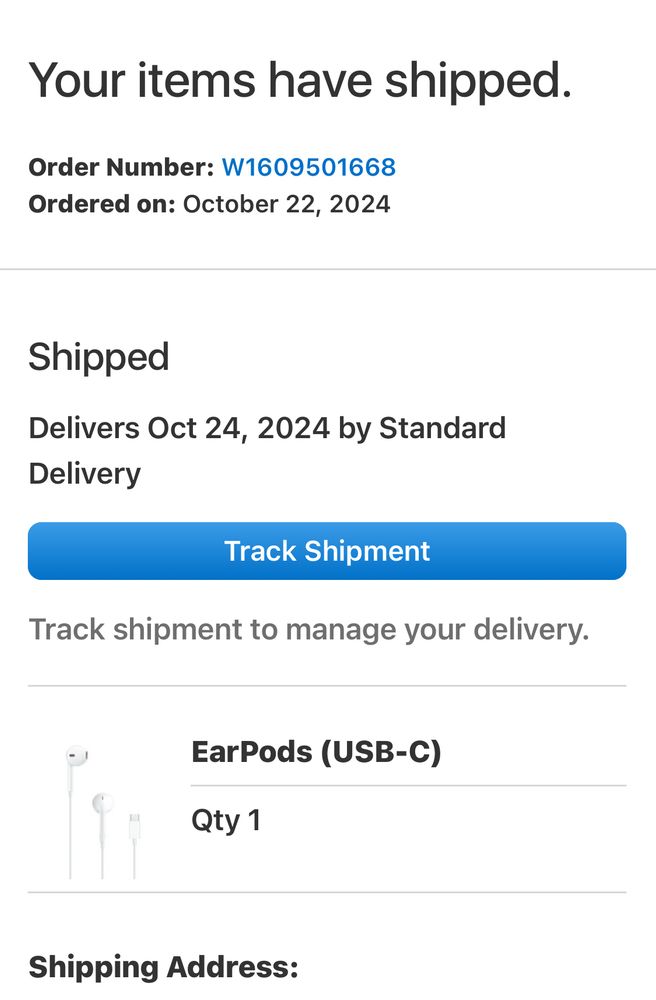656x1000 pixels.
Task: Click the 'Shipping Address:' heading
Action: click(163, 967)
